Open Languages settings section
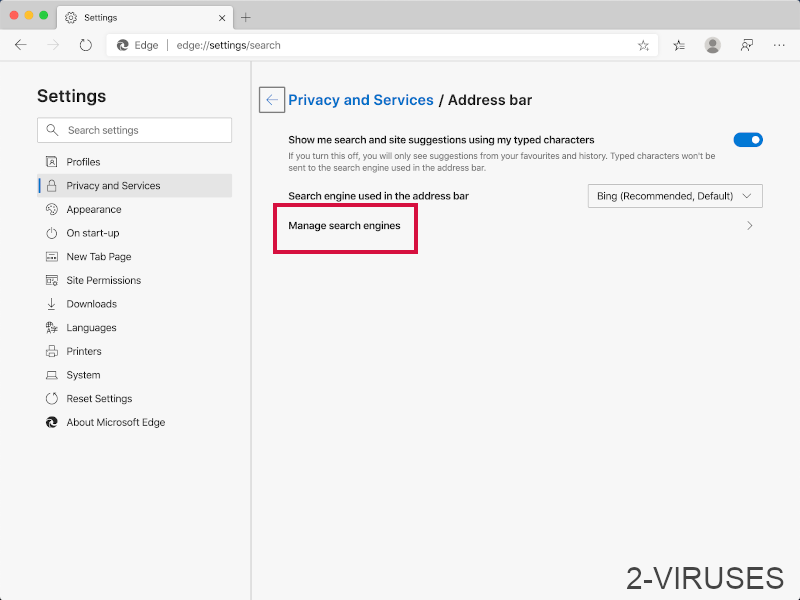800x600 pixels. tap(135, 328)
